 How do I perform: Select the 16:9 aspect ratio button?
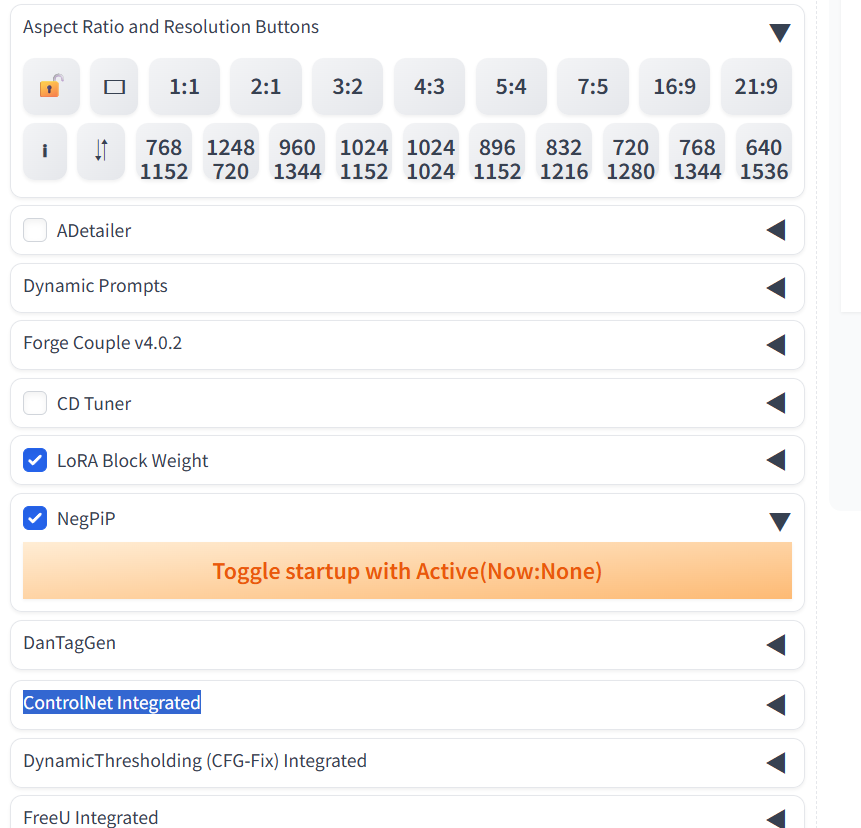point(675,87)
